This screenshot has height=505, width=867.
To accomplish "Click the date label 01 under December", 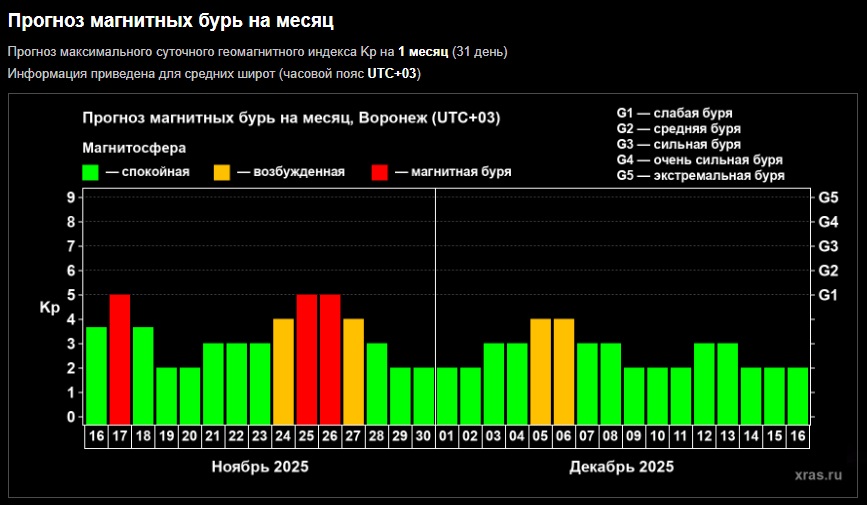I will click(447, 436).
